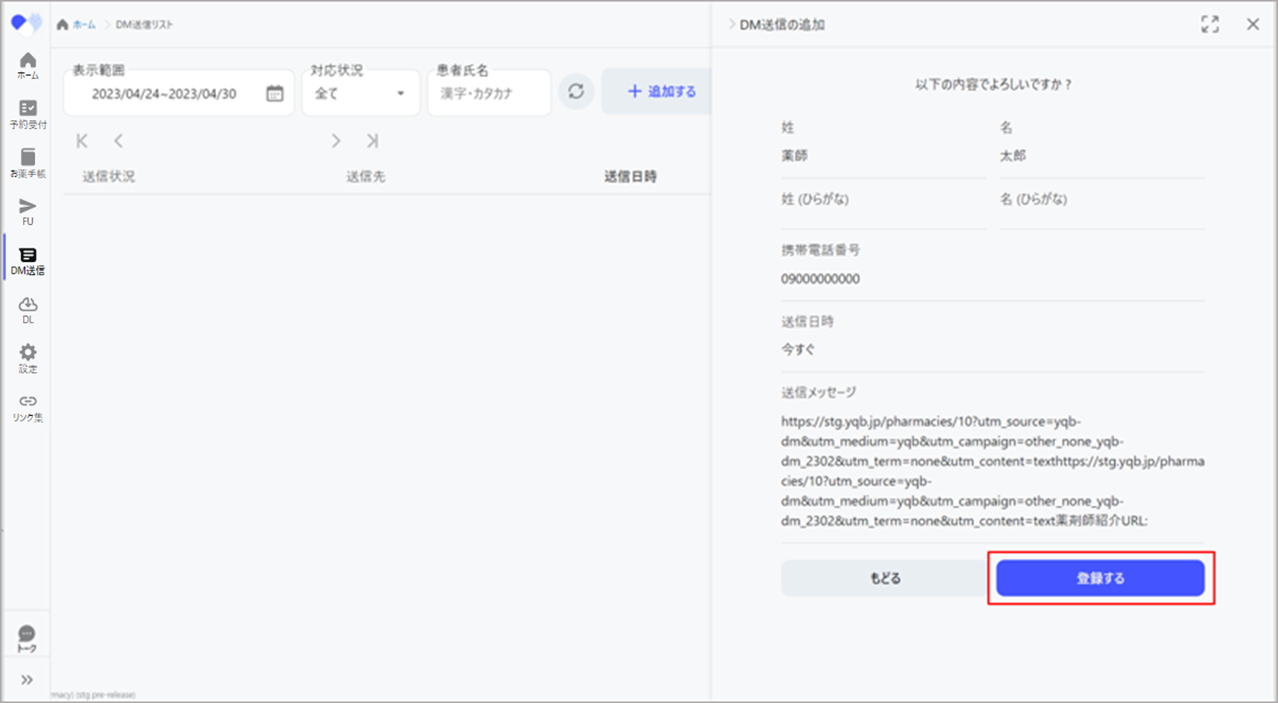Viewport: 1278px width, 703px height.
Task: Click the refresh list icon
Action: (x=576, y=92)
